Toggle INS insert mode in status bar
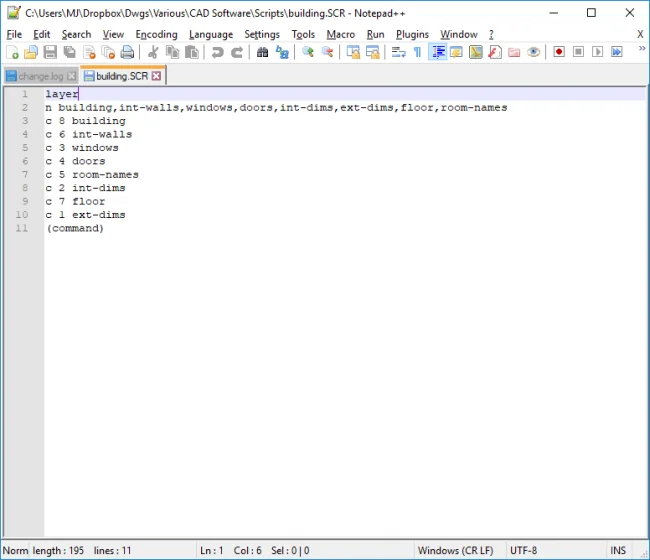650x560 pixels. point(618,550)
